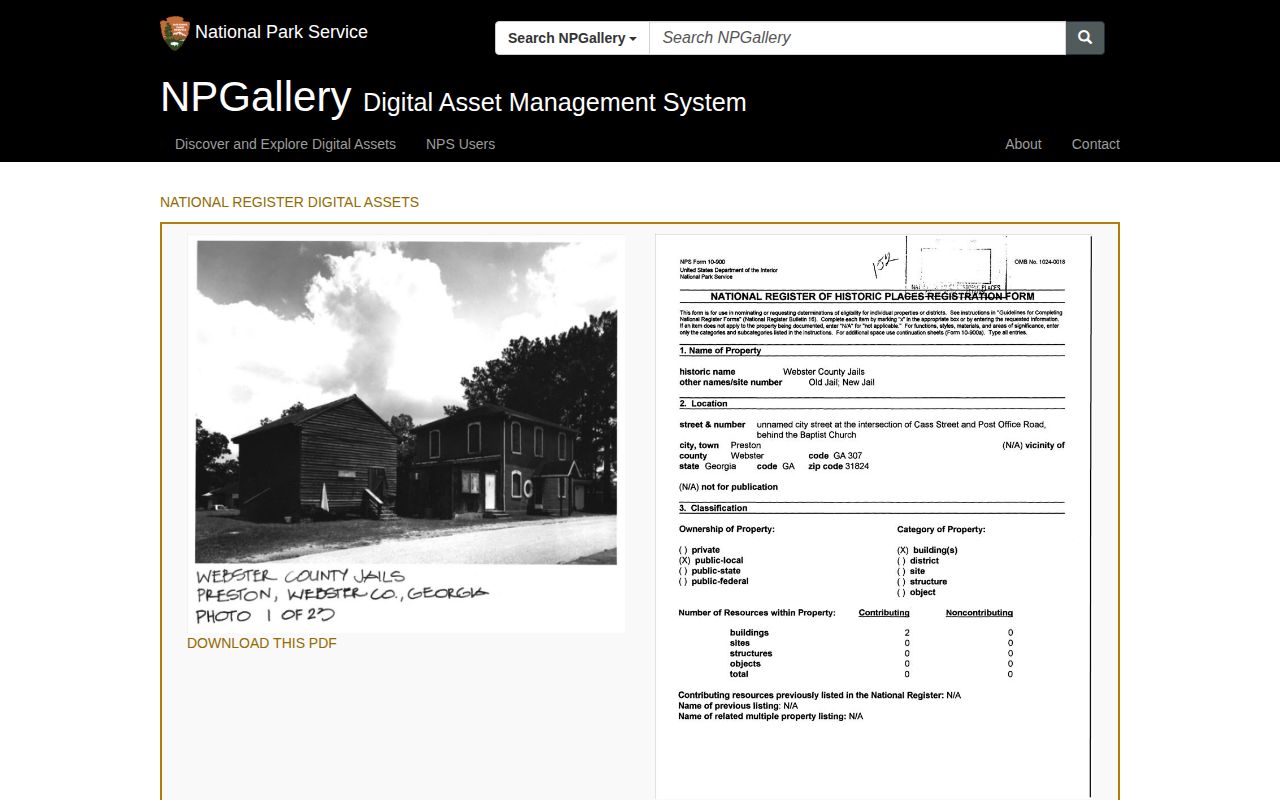Open Discover and Explore Digital Assets menu

[285, 144]
